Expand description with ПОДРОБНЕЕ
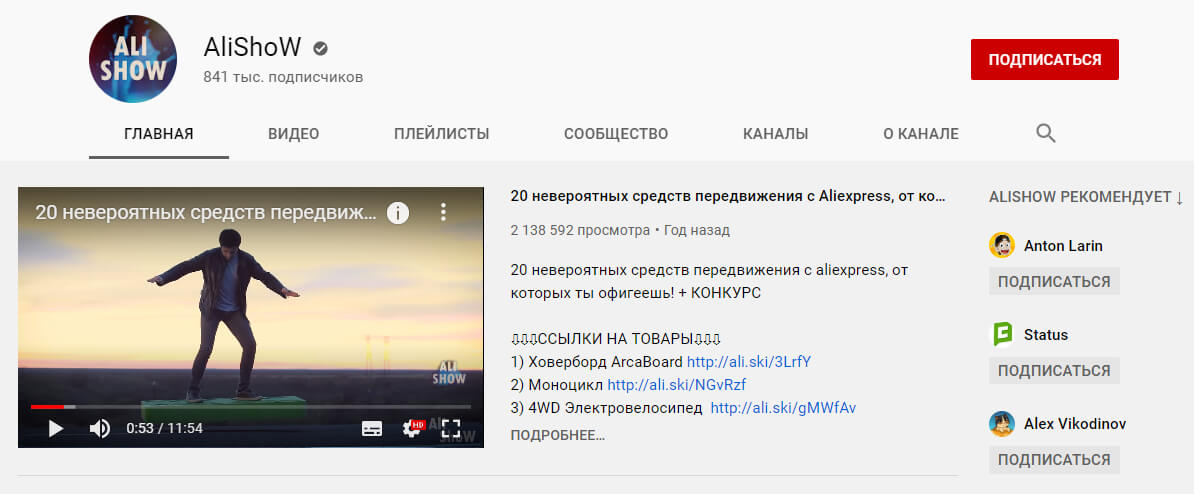This screenshot has height=494, width=1194. coord(557,435)
